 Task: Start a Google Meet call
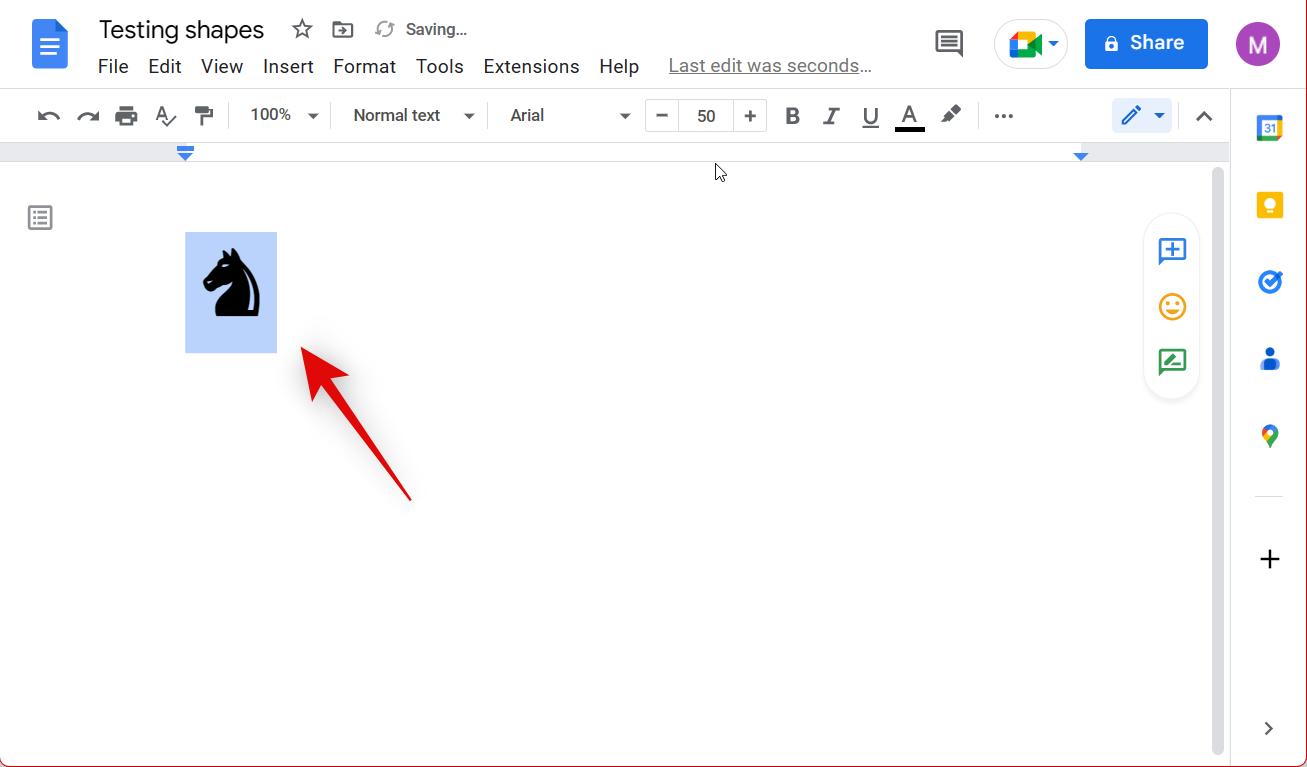tap(1031, 44)
